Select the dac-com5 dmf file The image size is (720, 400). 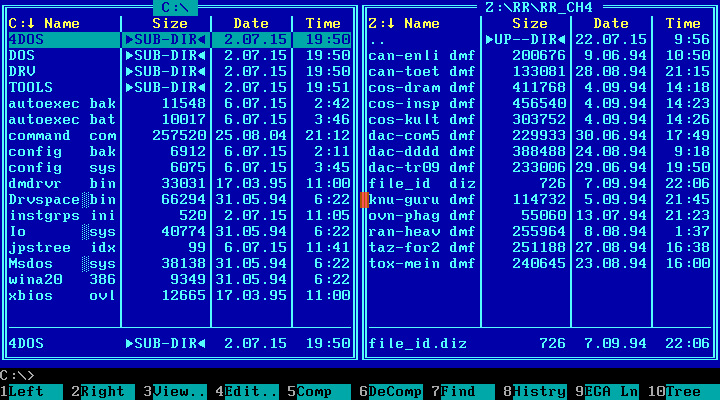coord(540,136)
